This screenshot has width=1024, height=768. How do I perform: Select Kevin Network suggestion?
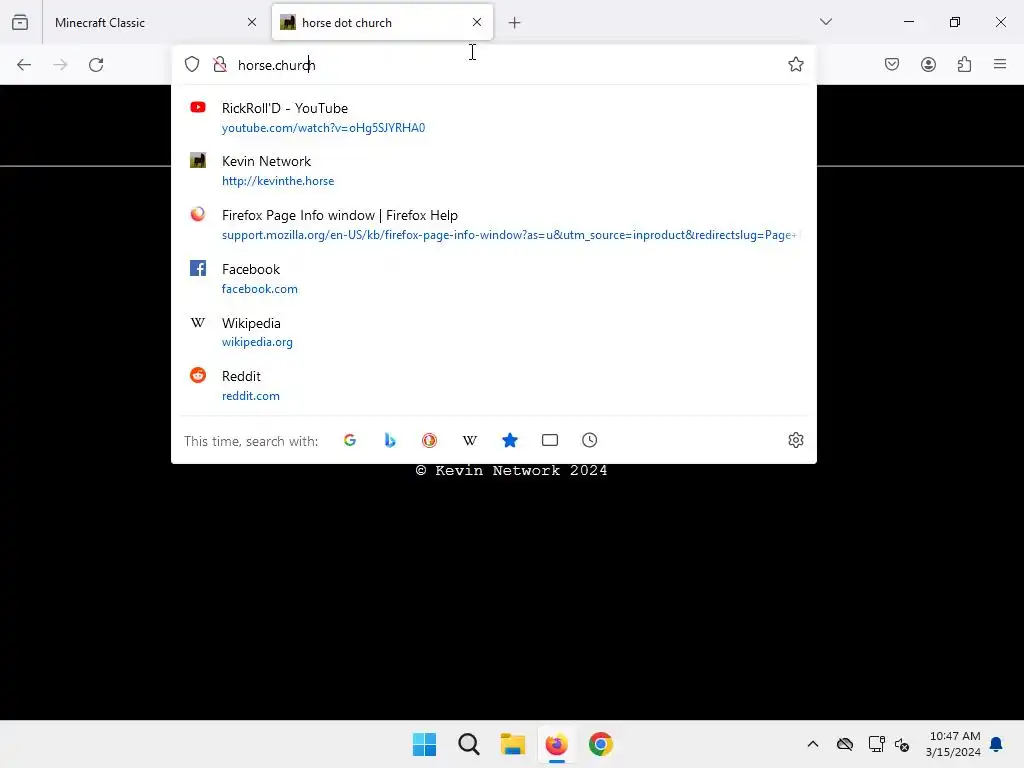[494, 171]
